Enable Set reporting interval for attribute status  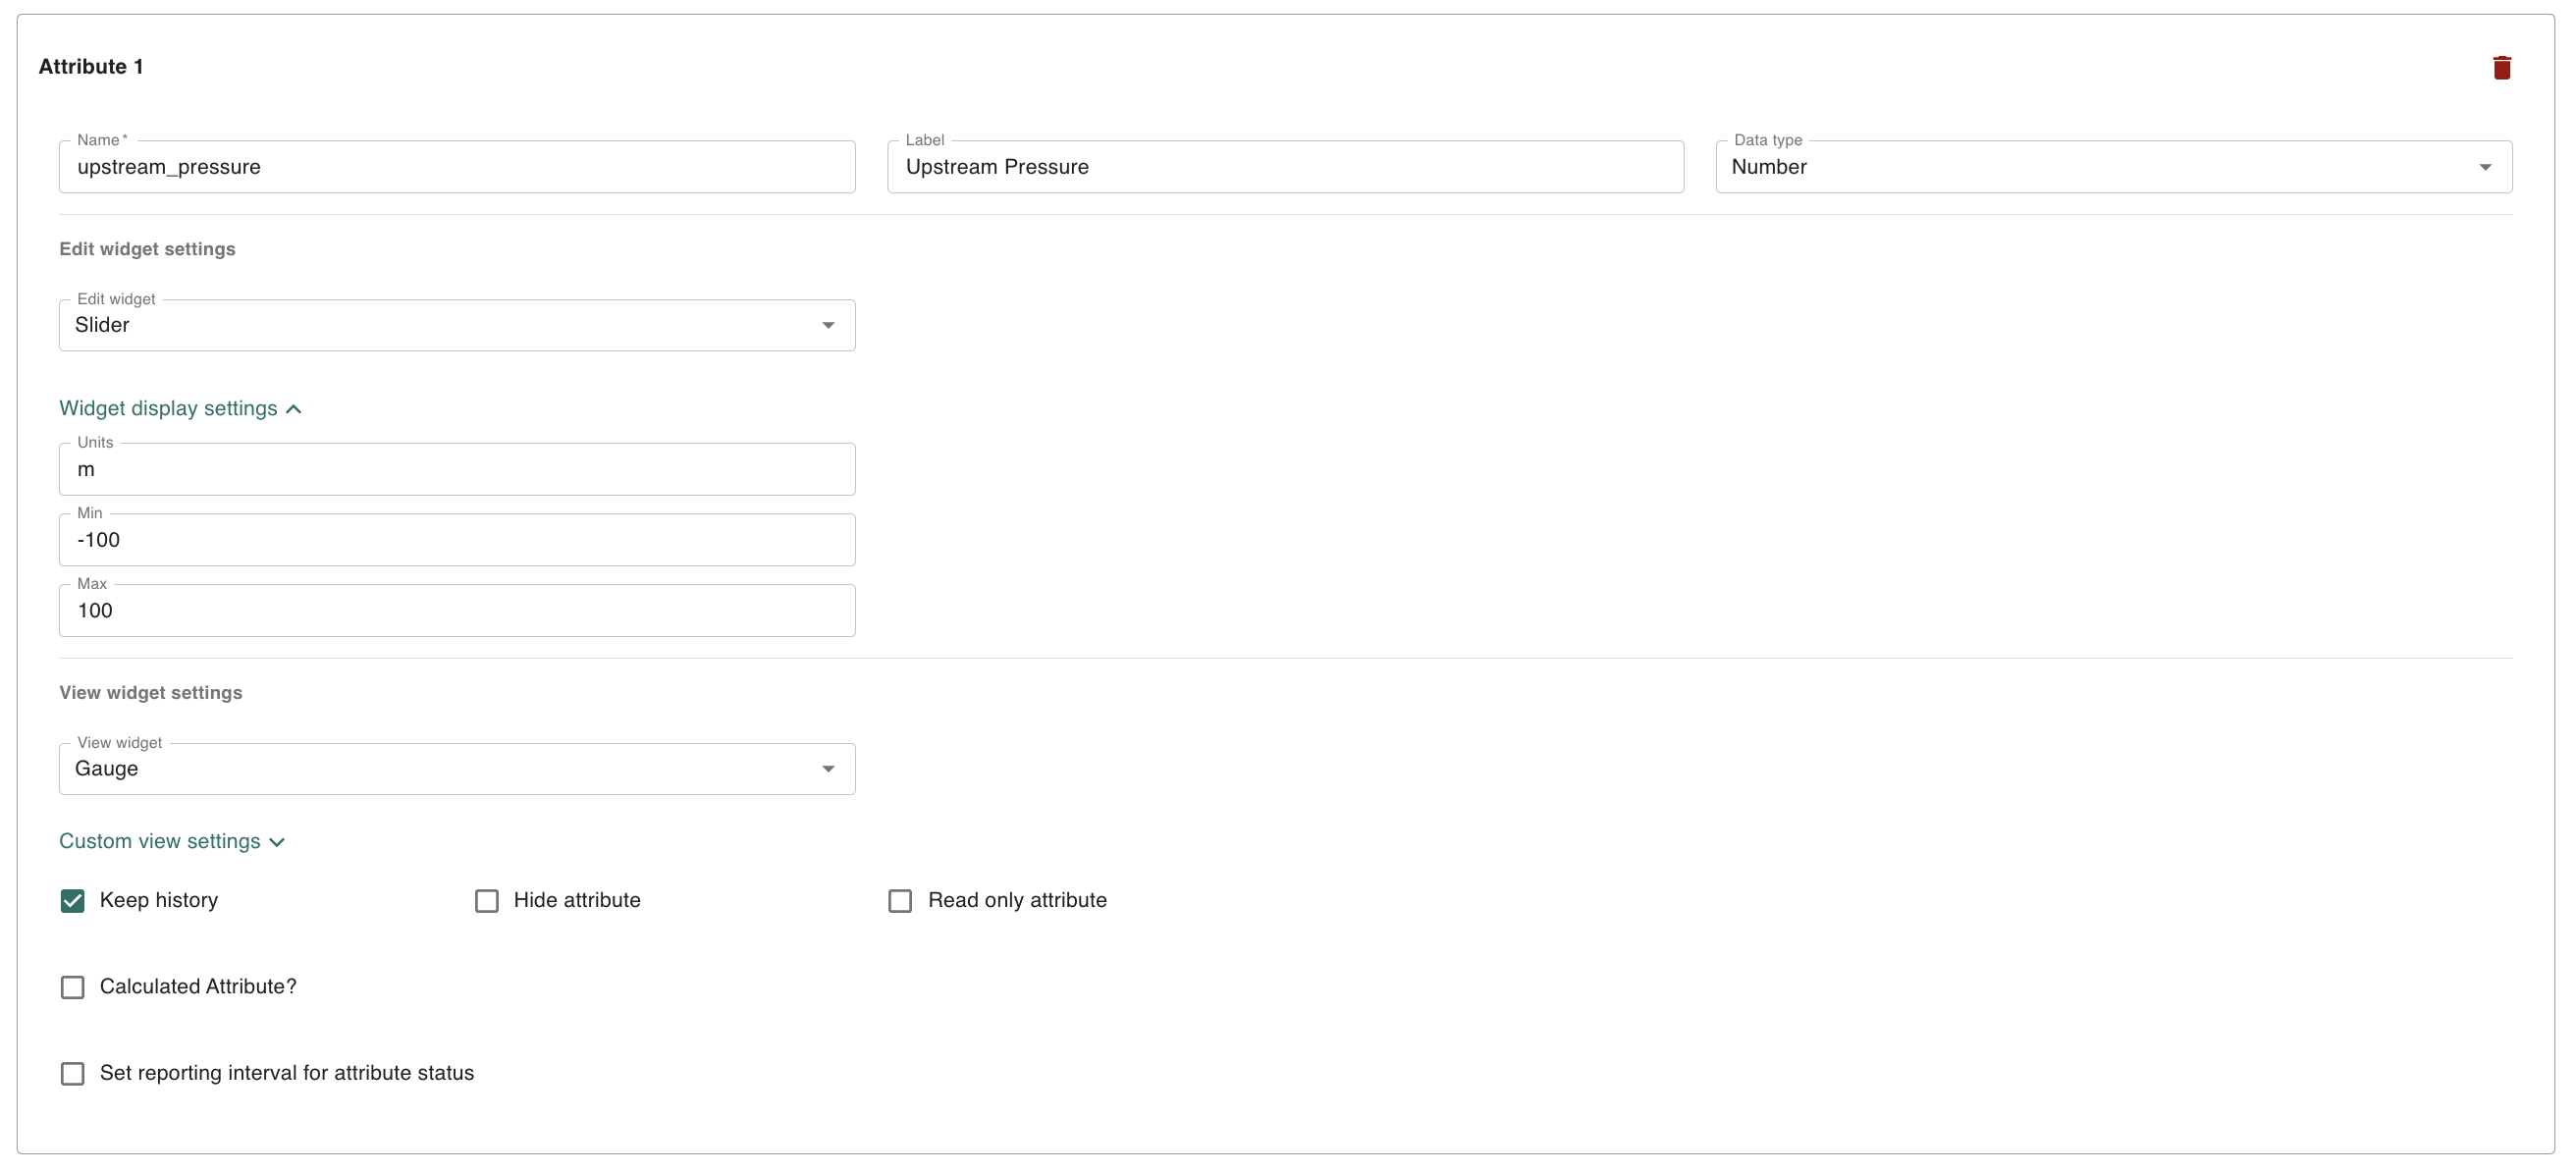72,1073
